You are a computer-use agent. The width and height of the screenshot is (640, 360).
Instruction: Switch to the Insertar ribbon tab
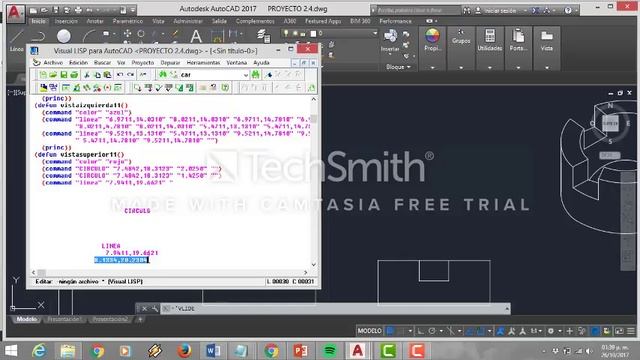(x=66, y=21)
